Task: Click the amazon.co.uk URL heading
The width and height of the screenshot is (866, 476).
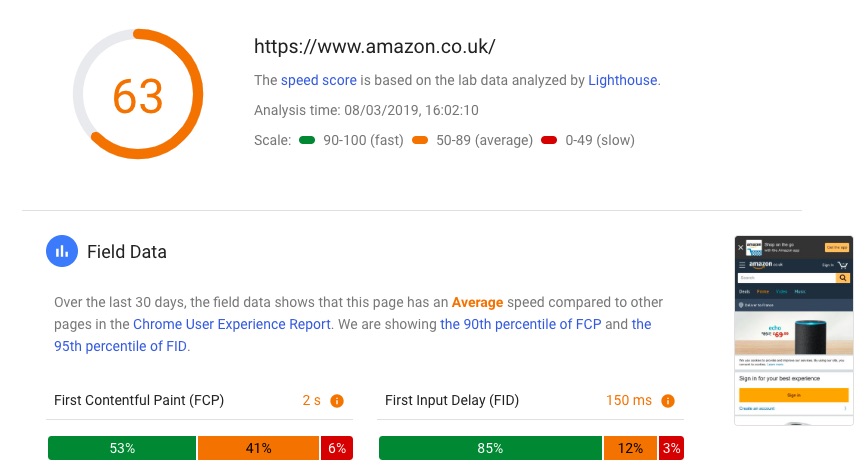Action: (x=374, y=46)
